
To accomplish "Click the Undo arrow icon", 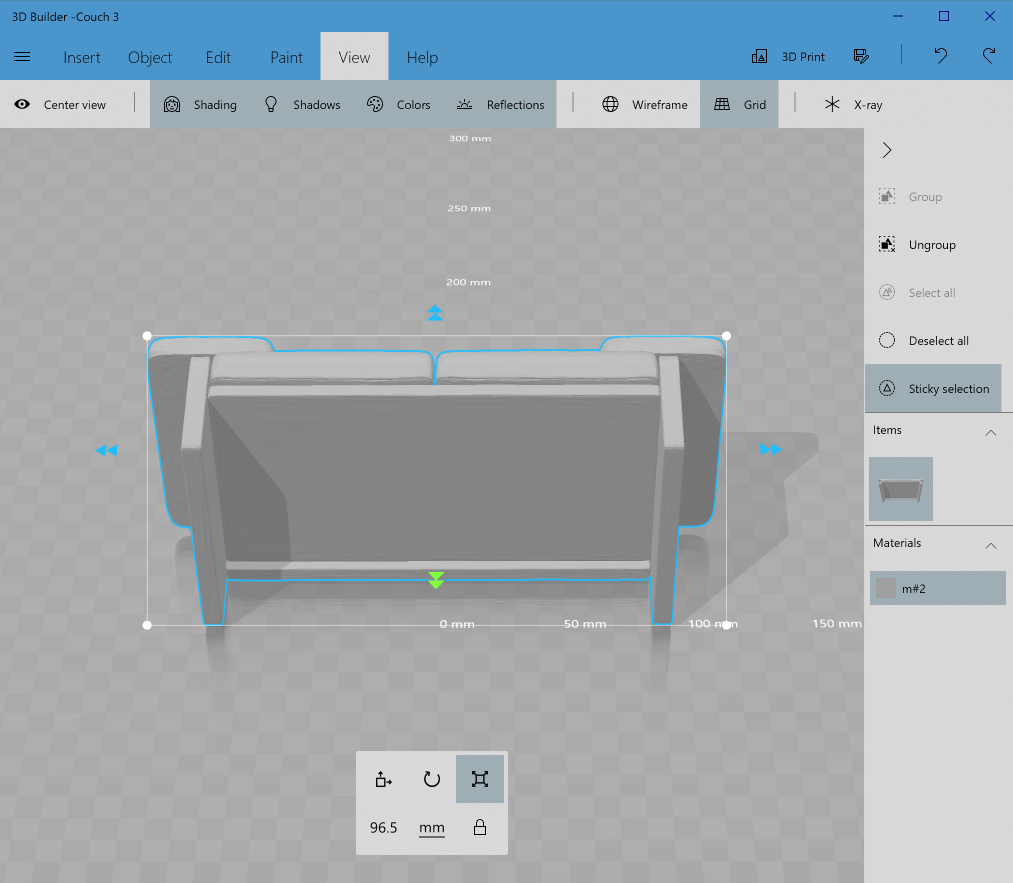I will [940, 56].
